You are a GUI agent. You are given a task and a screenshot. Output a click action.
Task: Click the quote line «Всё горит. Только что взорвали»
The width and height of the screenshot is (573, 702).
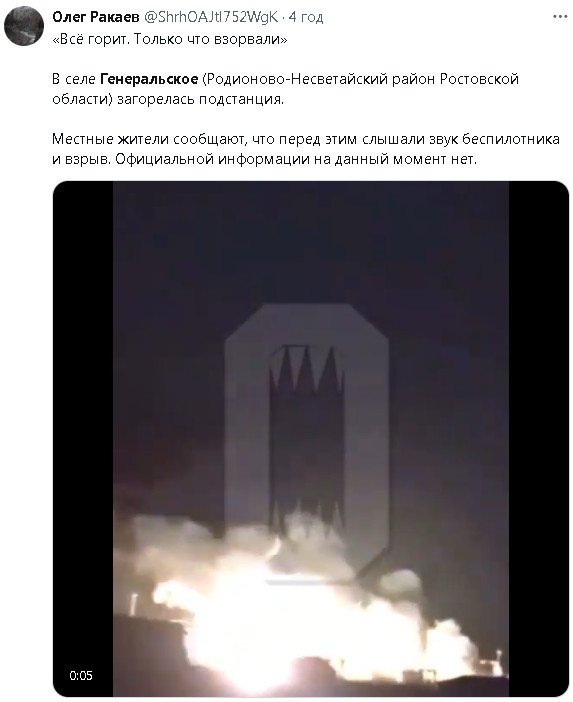point(170,39)
